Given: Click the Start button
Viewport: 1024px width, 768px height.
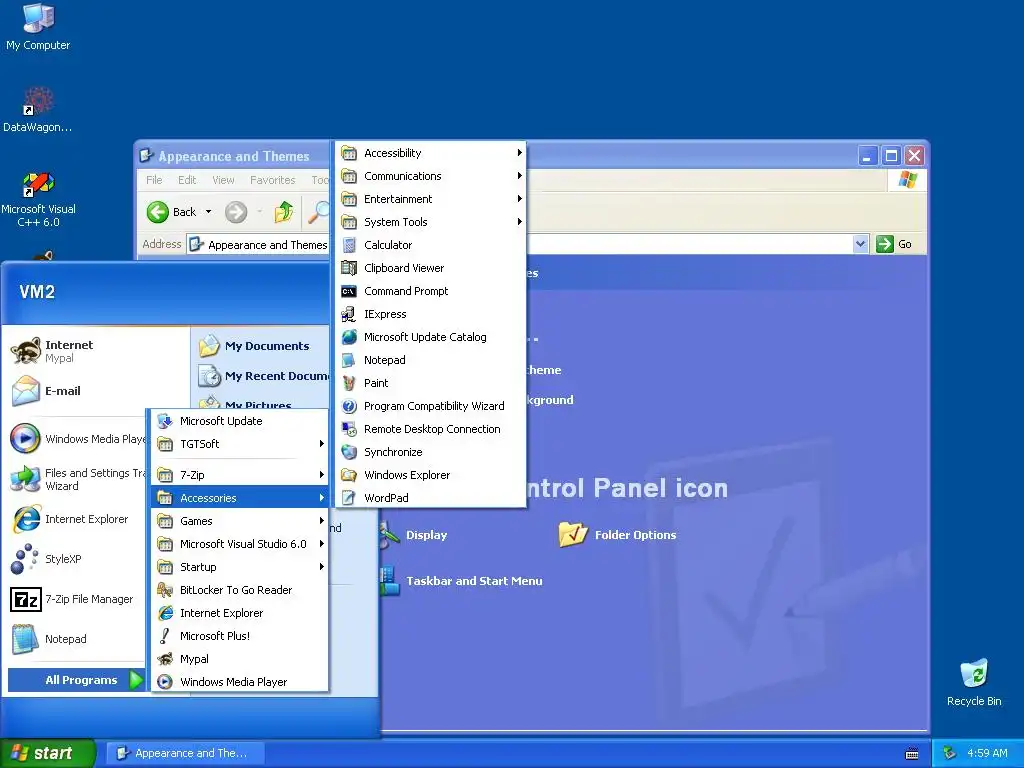Looking at the screenshot, I should [x=48, y=753].
